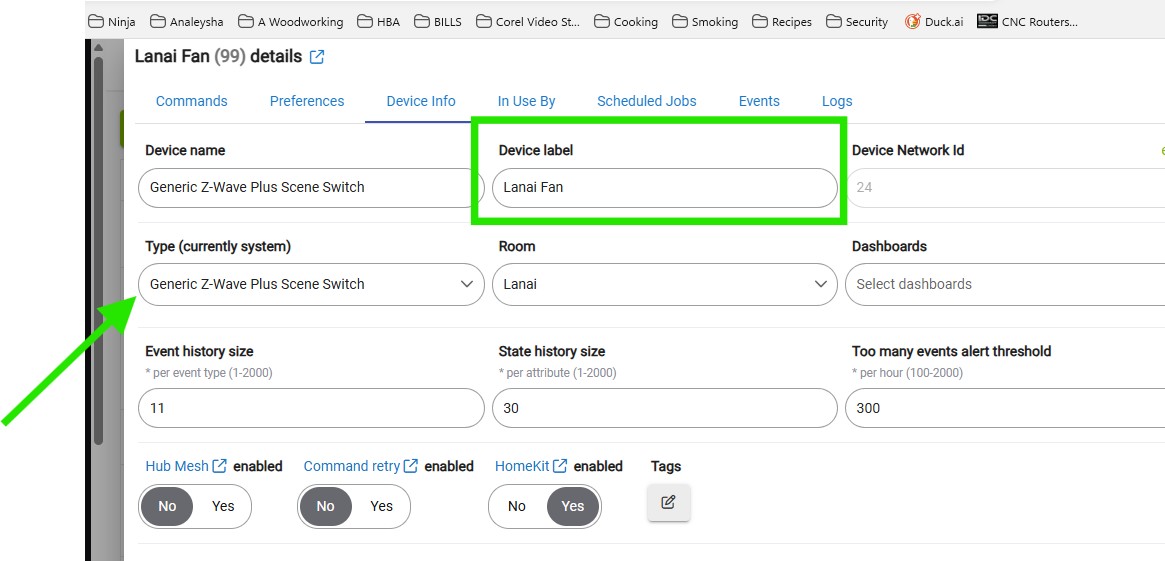This screenshot has width=1165, height=561.
Task: Open the Tags edit pencil button
Action: click(x=669, y=502)
